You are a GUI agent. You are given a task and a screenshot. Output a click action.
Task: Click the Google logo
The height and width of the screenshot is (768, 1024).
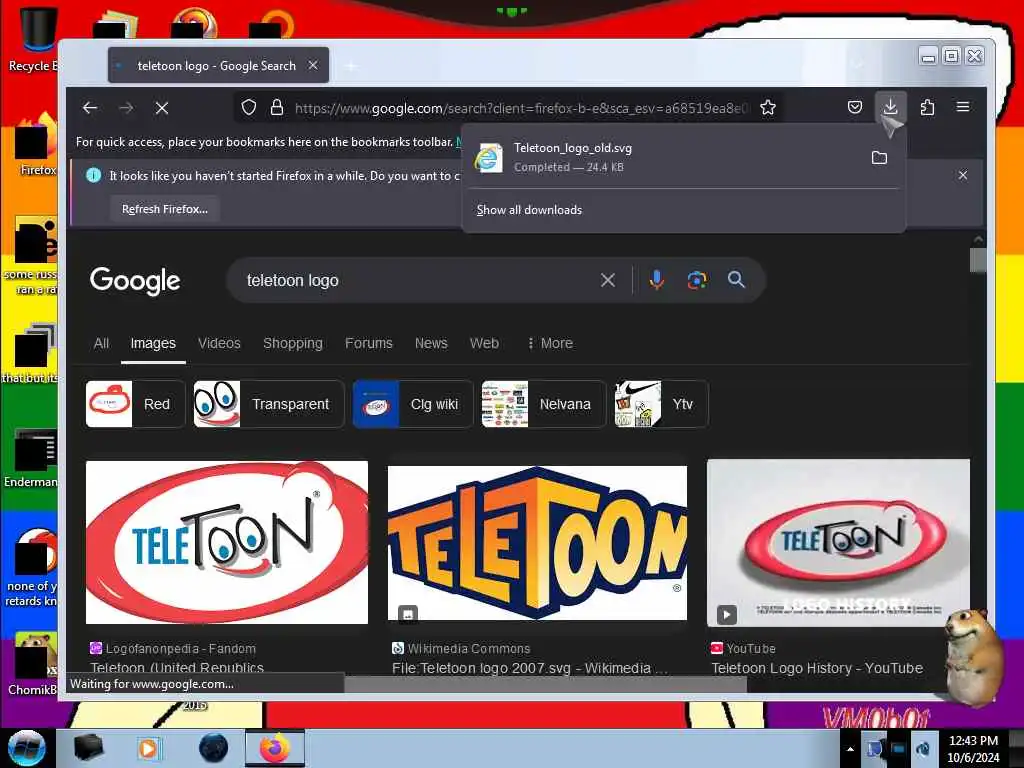[135, 281]
